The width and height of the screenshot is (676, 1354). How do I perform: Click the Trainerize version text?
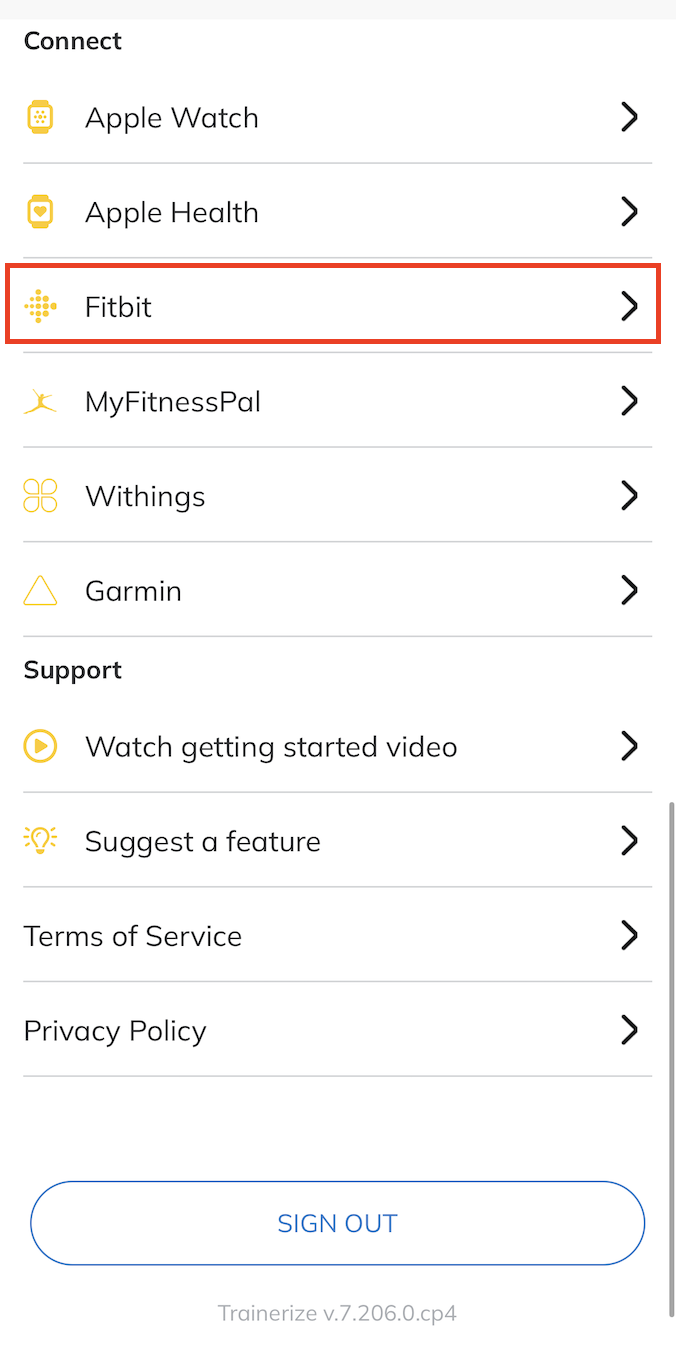(337, 1313)
